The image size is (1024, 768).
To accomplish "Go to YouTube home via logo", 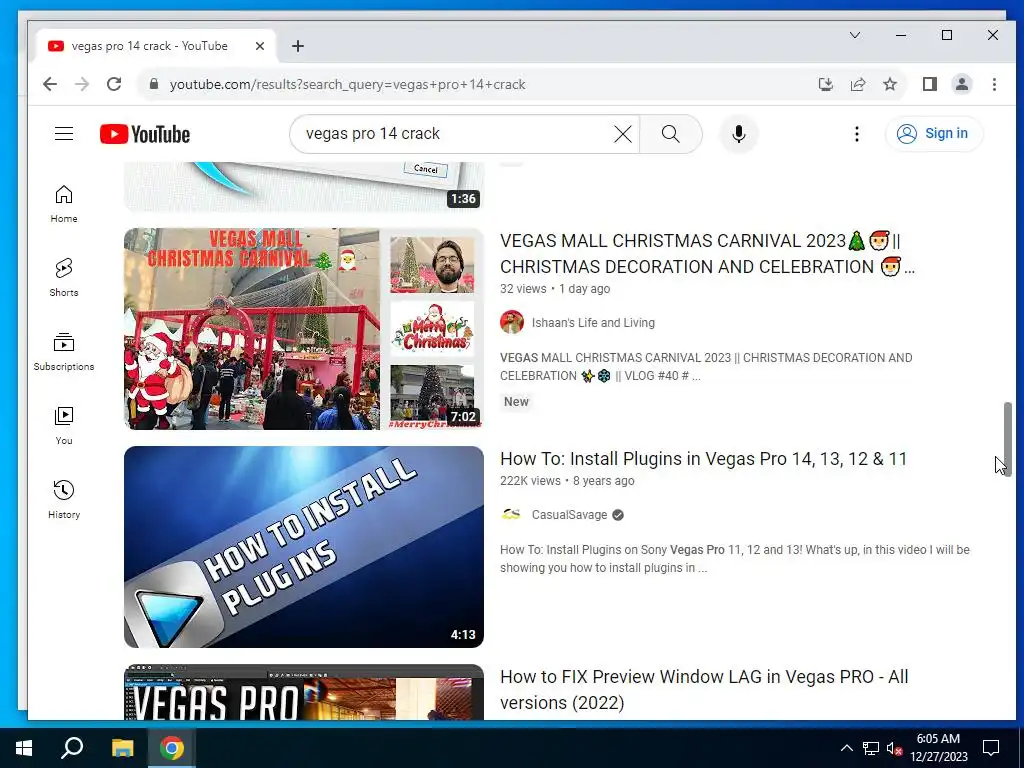I will click(145, 134).
